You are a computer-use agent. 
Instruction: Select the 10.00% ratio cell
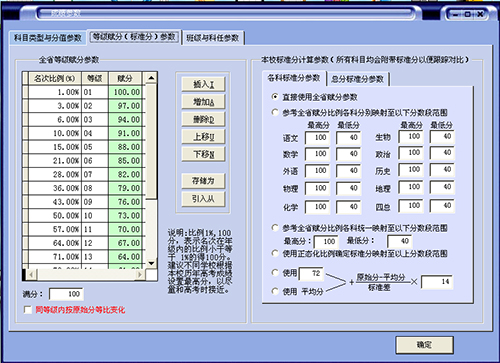[55, 133]
